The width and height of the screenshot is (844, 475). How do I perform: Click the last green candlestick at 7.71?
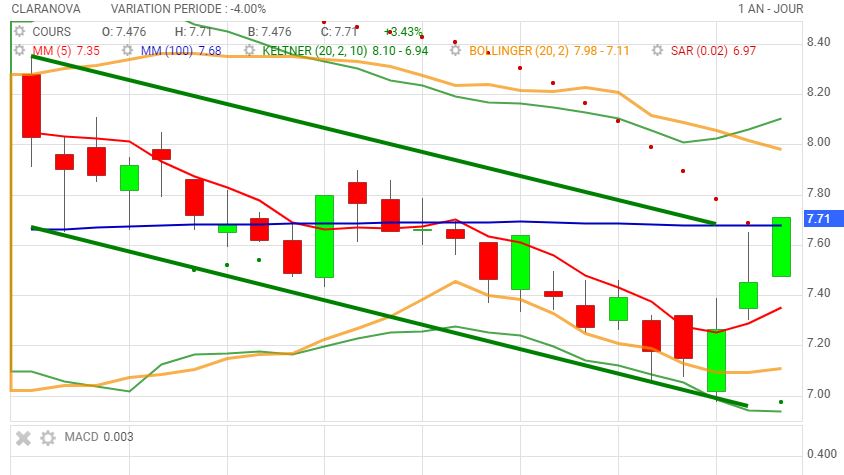click(781, 247)
